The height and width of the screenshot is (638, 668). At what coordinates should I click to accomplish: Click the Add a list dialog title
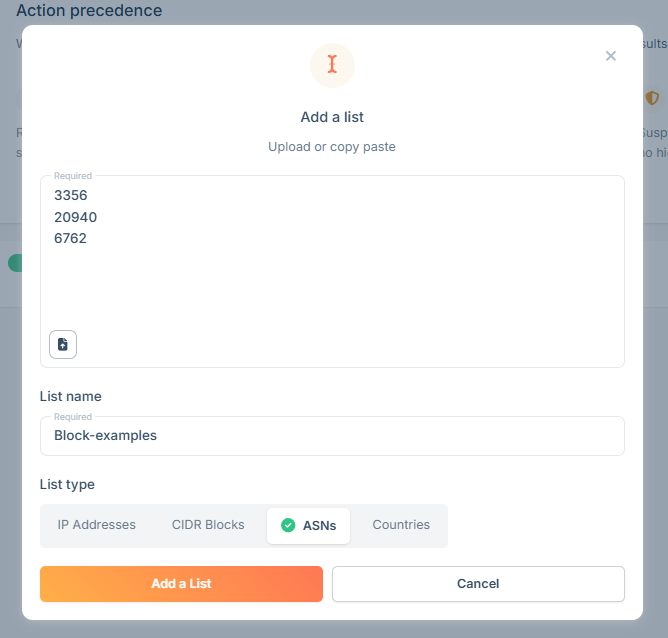click(x=332, y=117)
